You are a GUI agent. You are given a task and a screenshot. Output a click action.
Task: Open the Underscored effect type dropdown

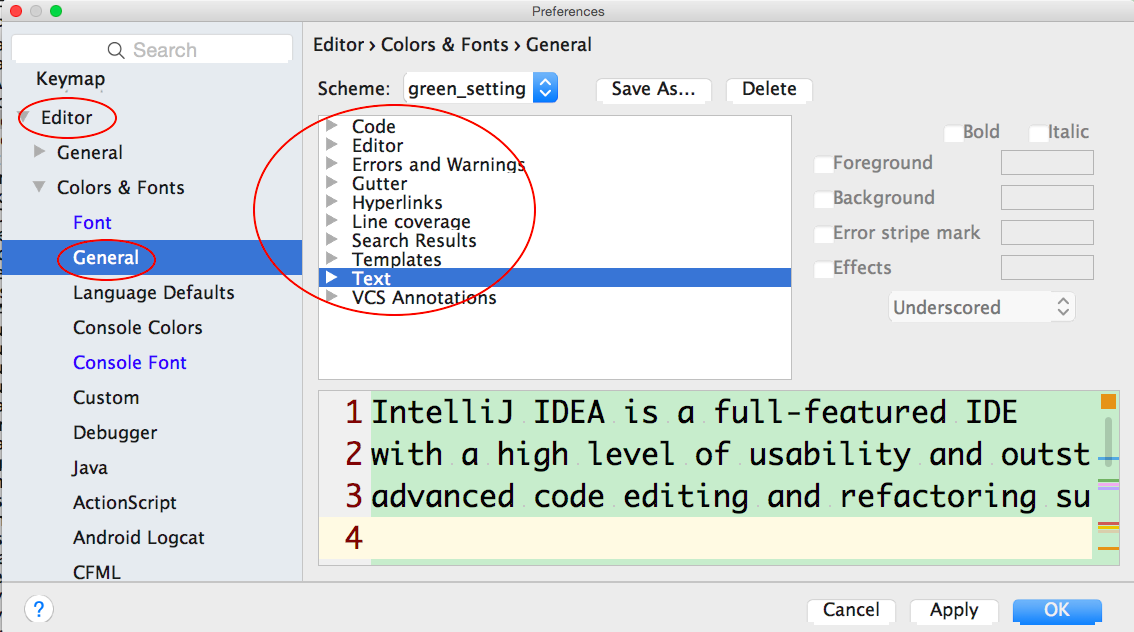coord(981,307)
